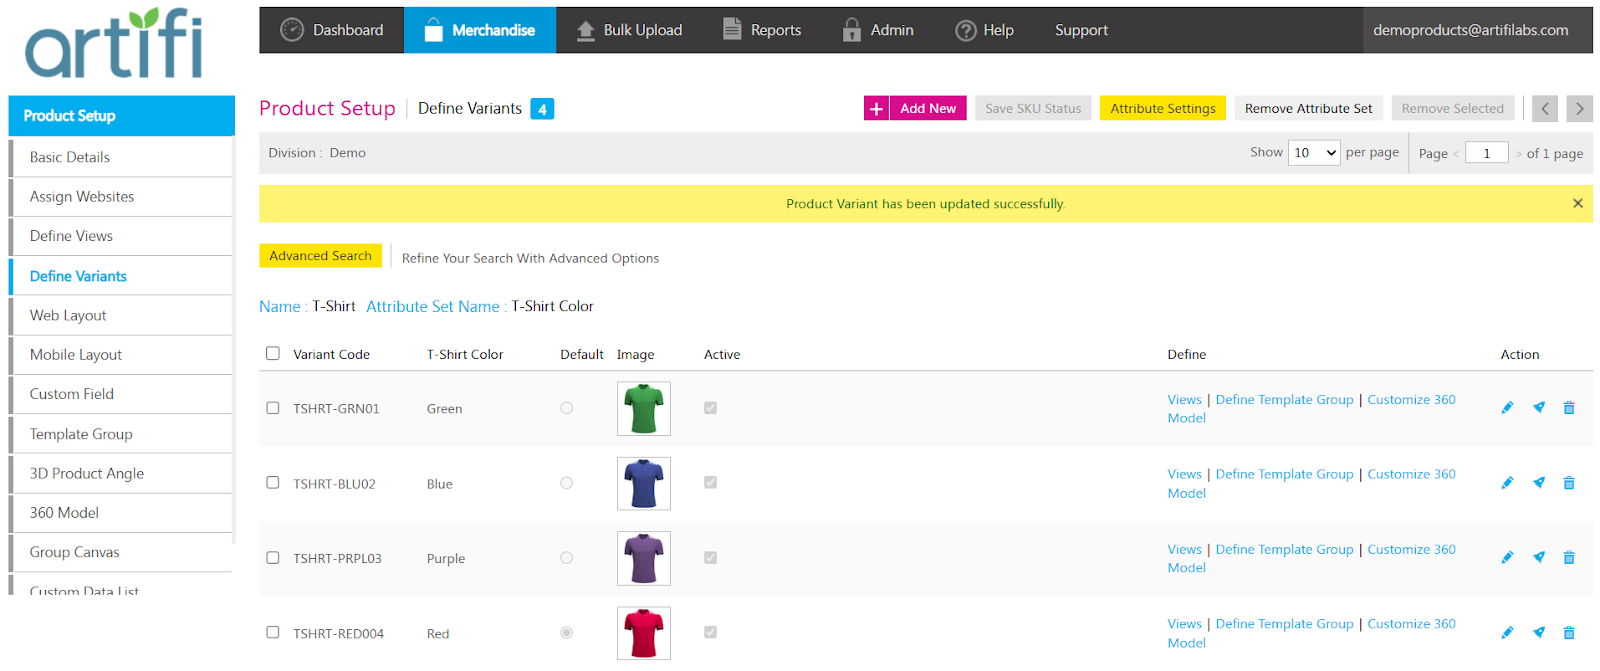Click the Red default radio button
This screenshot has height=671, width=1600.
567,633
